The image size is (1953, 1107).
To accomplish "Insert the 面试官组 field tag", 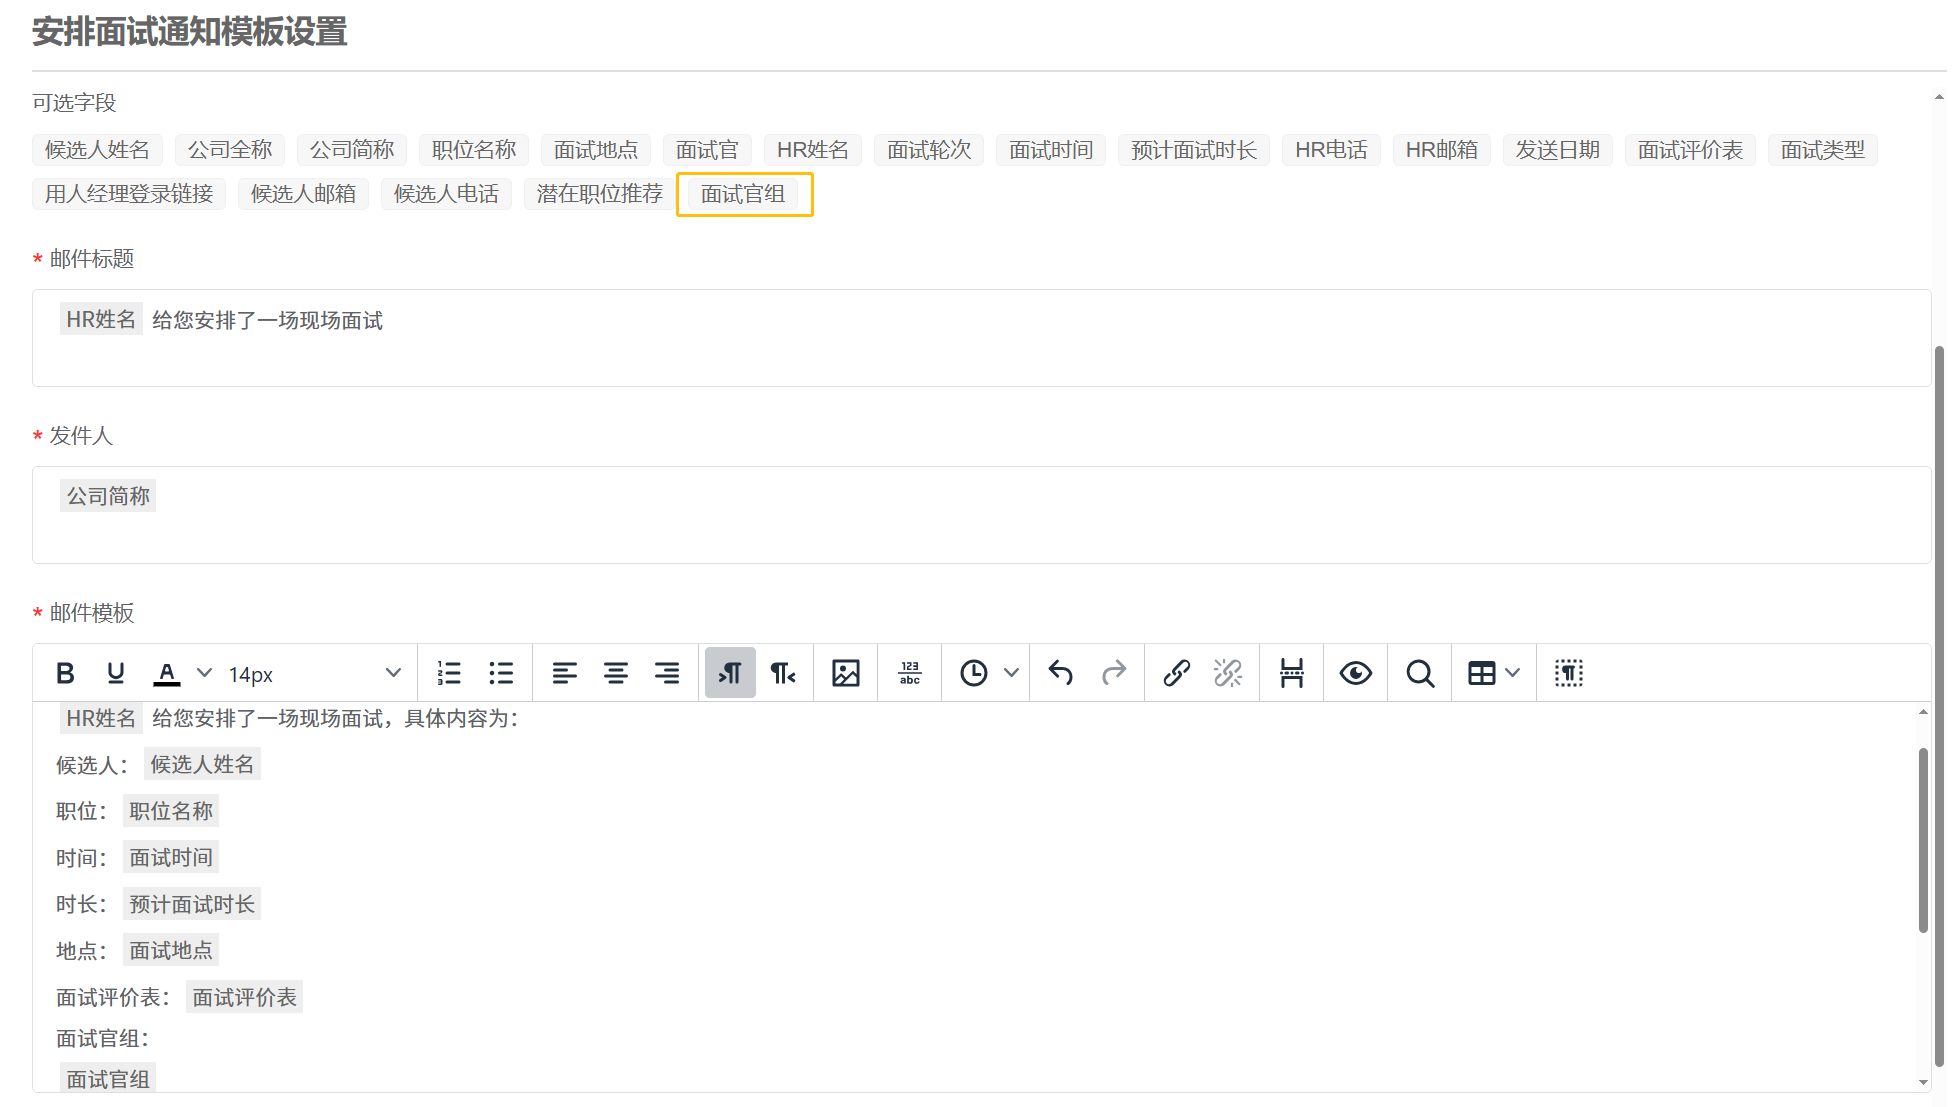I will (743, 194).
